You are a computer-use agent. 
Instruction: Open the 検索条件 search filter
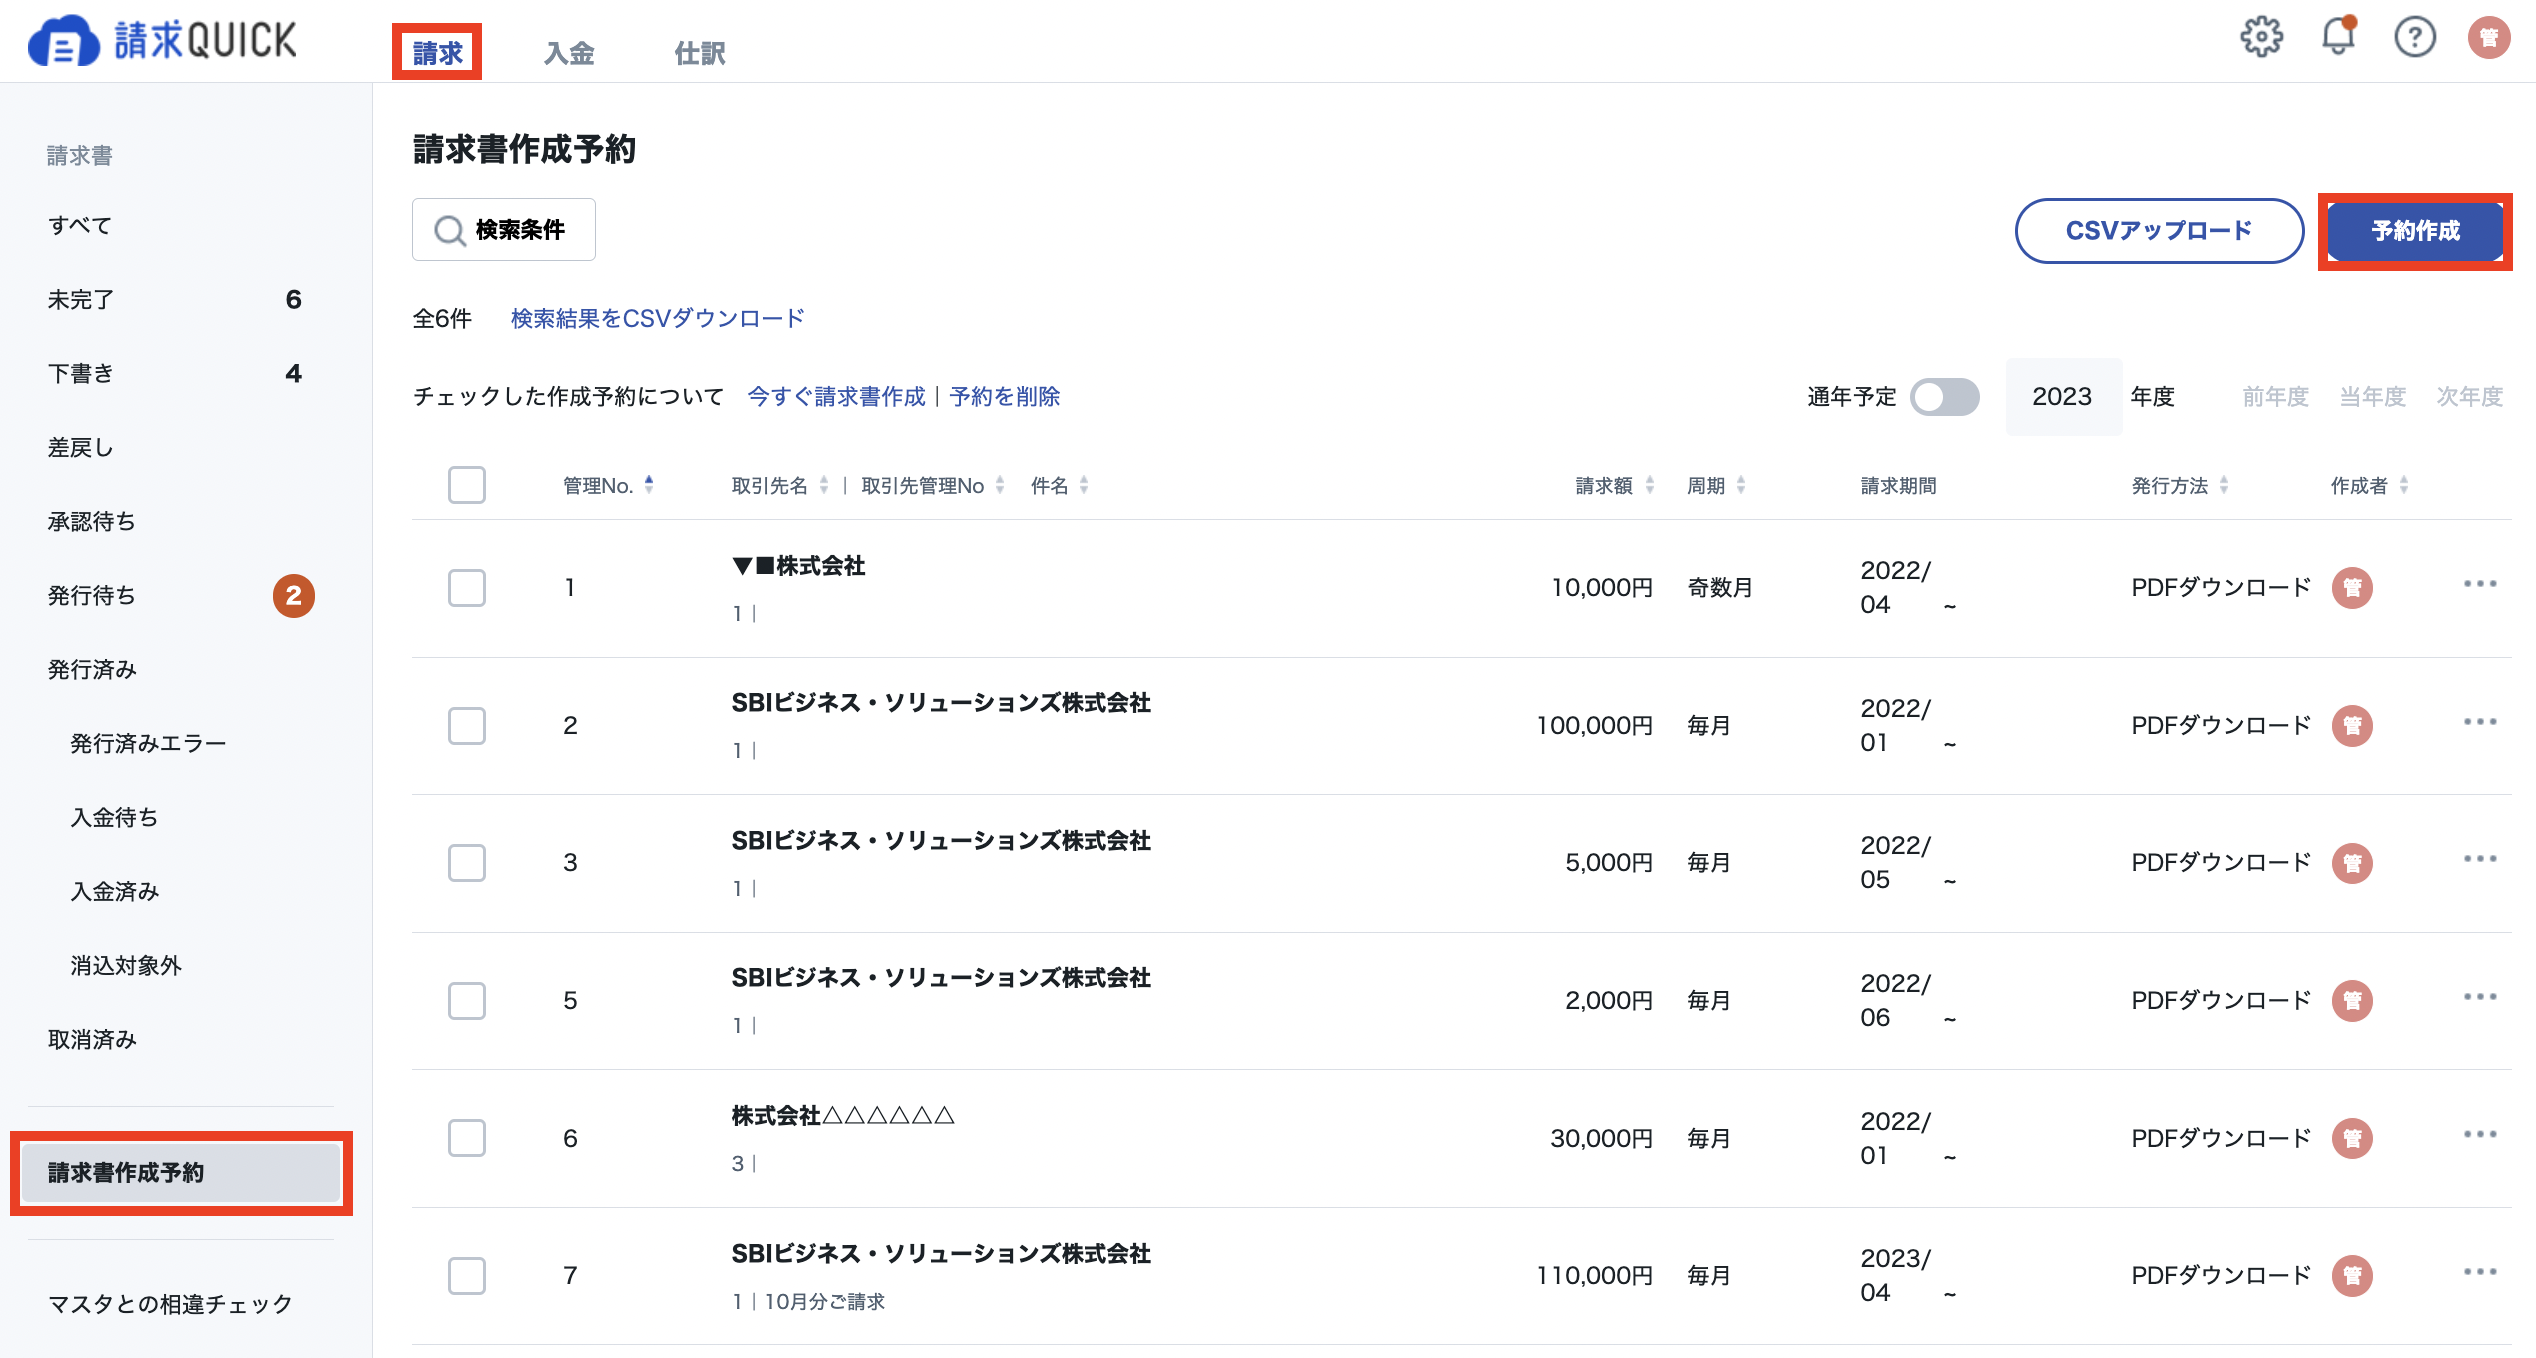[504, 230]
